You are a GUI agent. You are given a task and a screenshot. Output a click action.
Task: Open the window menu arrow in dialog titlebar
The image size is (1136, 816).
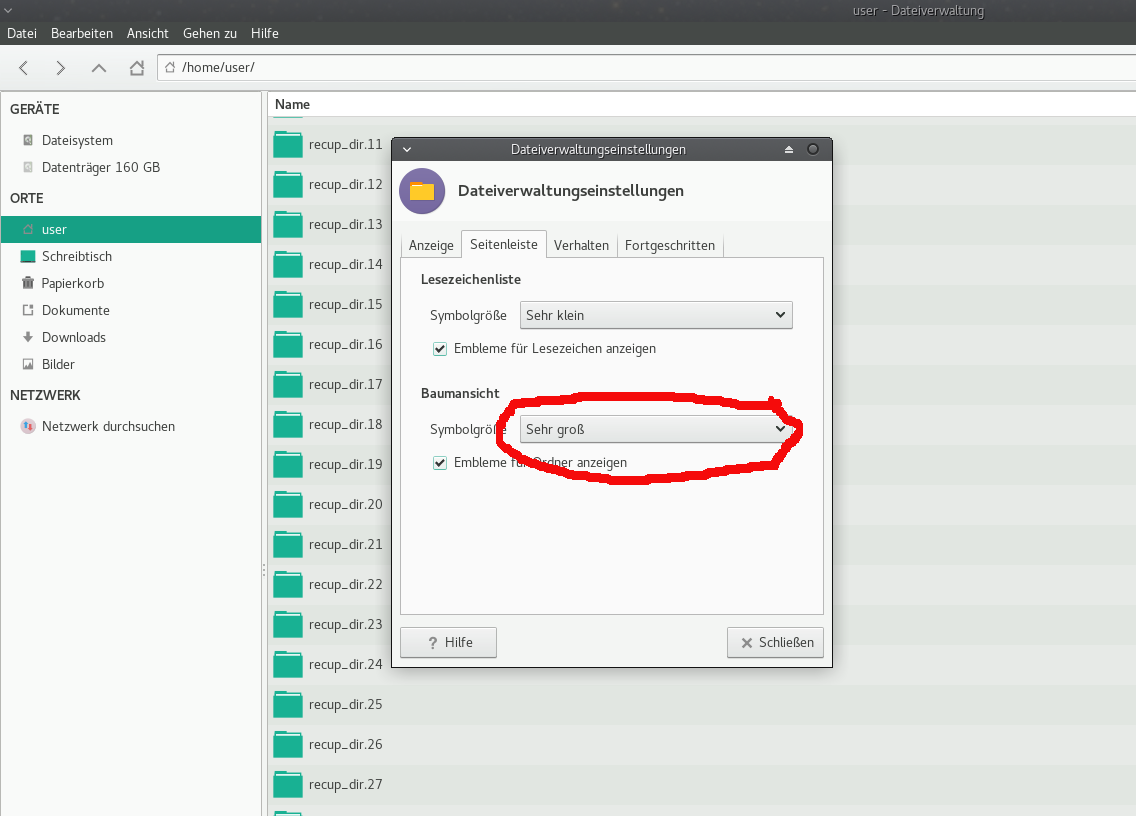click(x=406, y=149)
